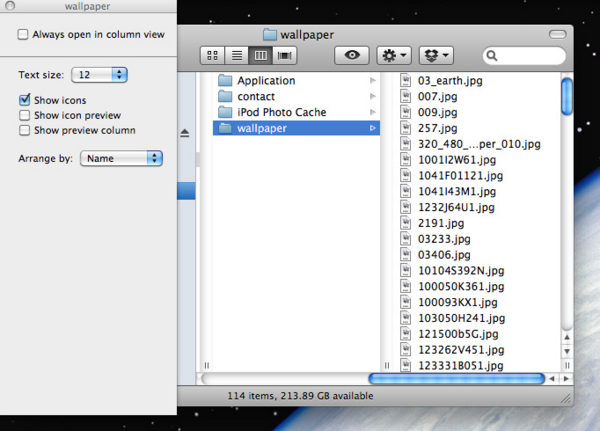
Task: Click the file icon for 03_earth.jpg
Action: pyautogui.click(x=405, y=80)
